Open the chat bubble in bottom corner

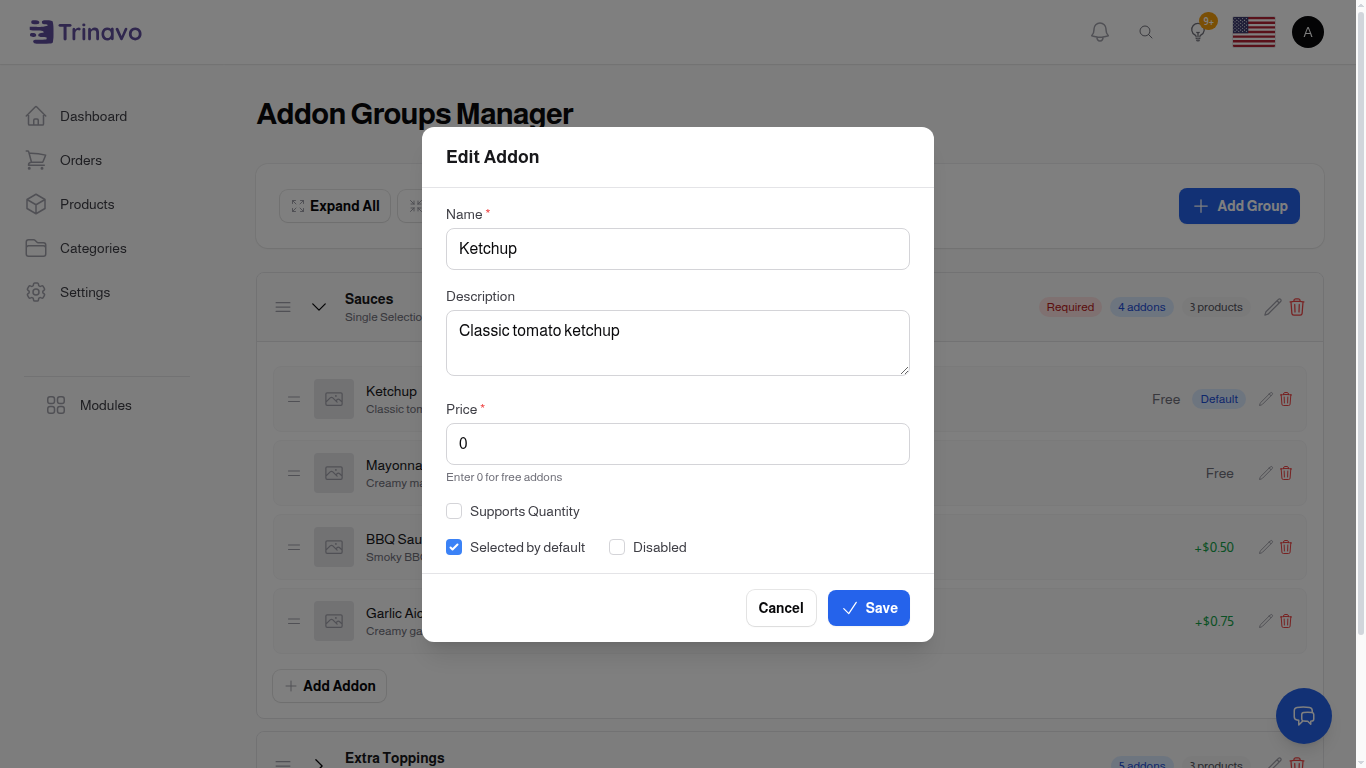pyautogui.click(x=1304, y=716)
